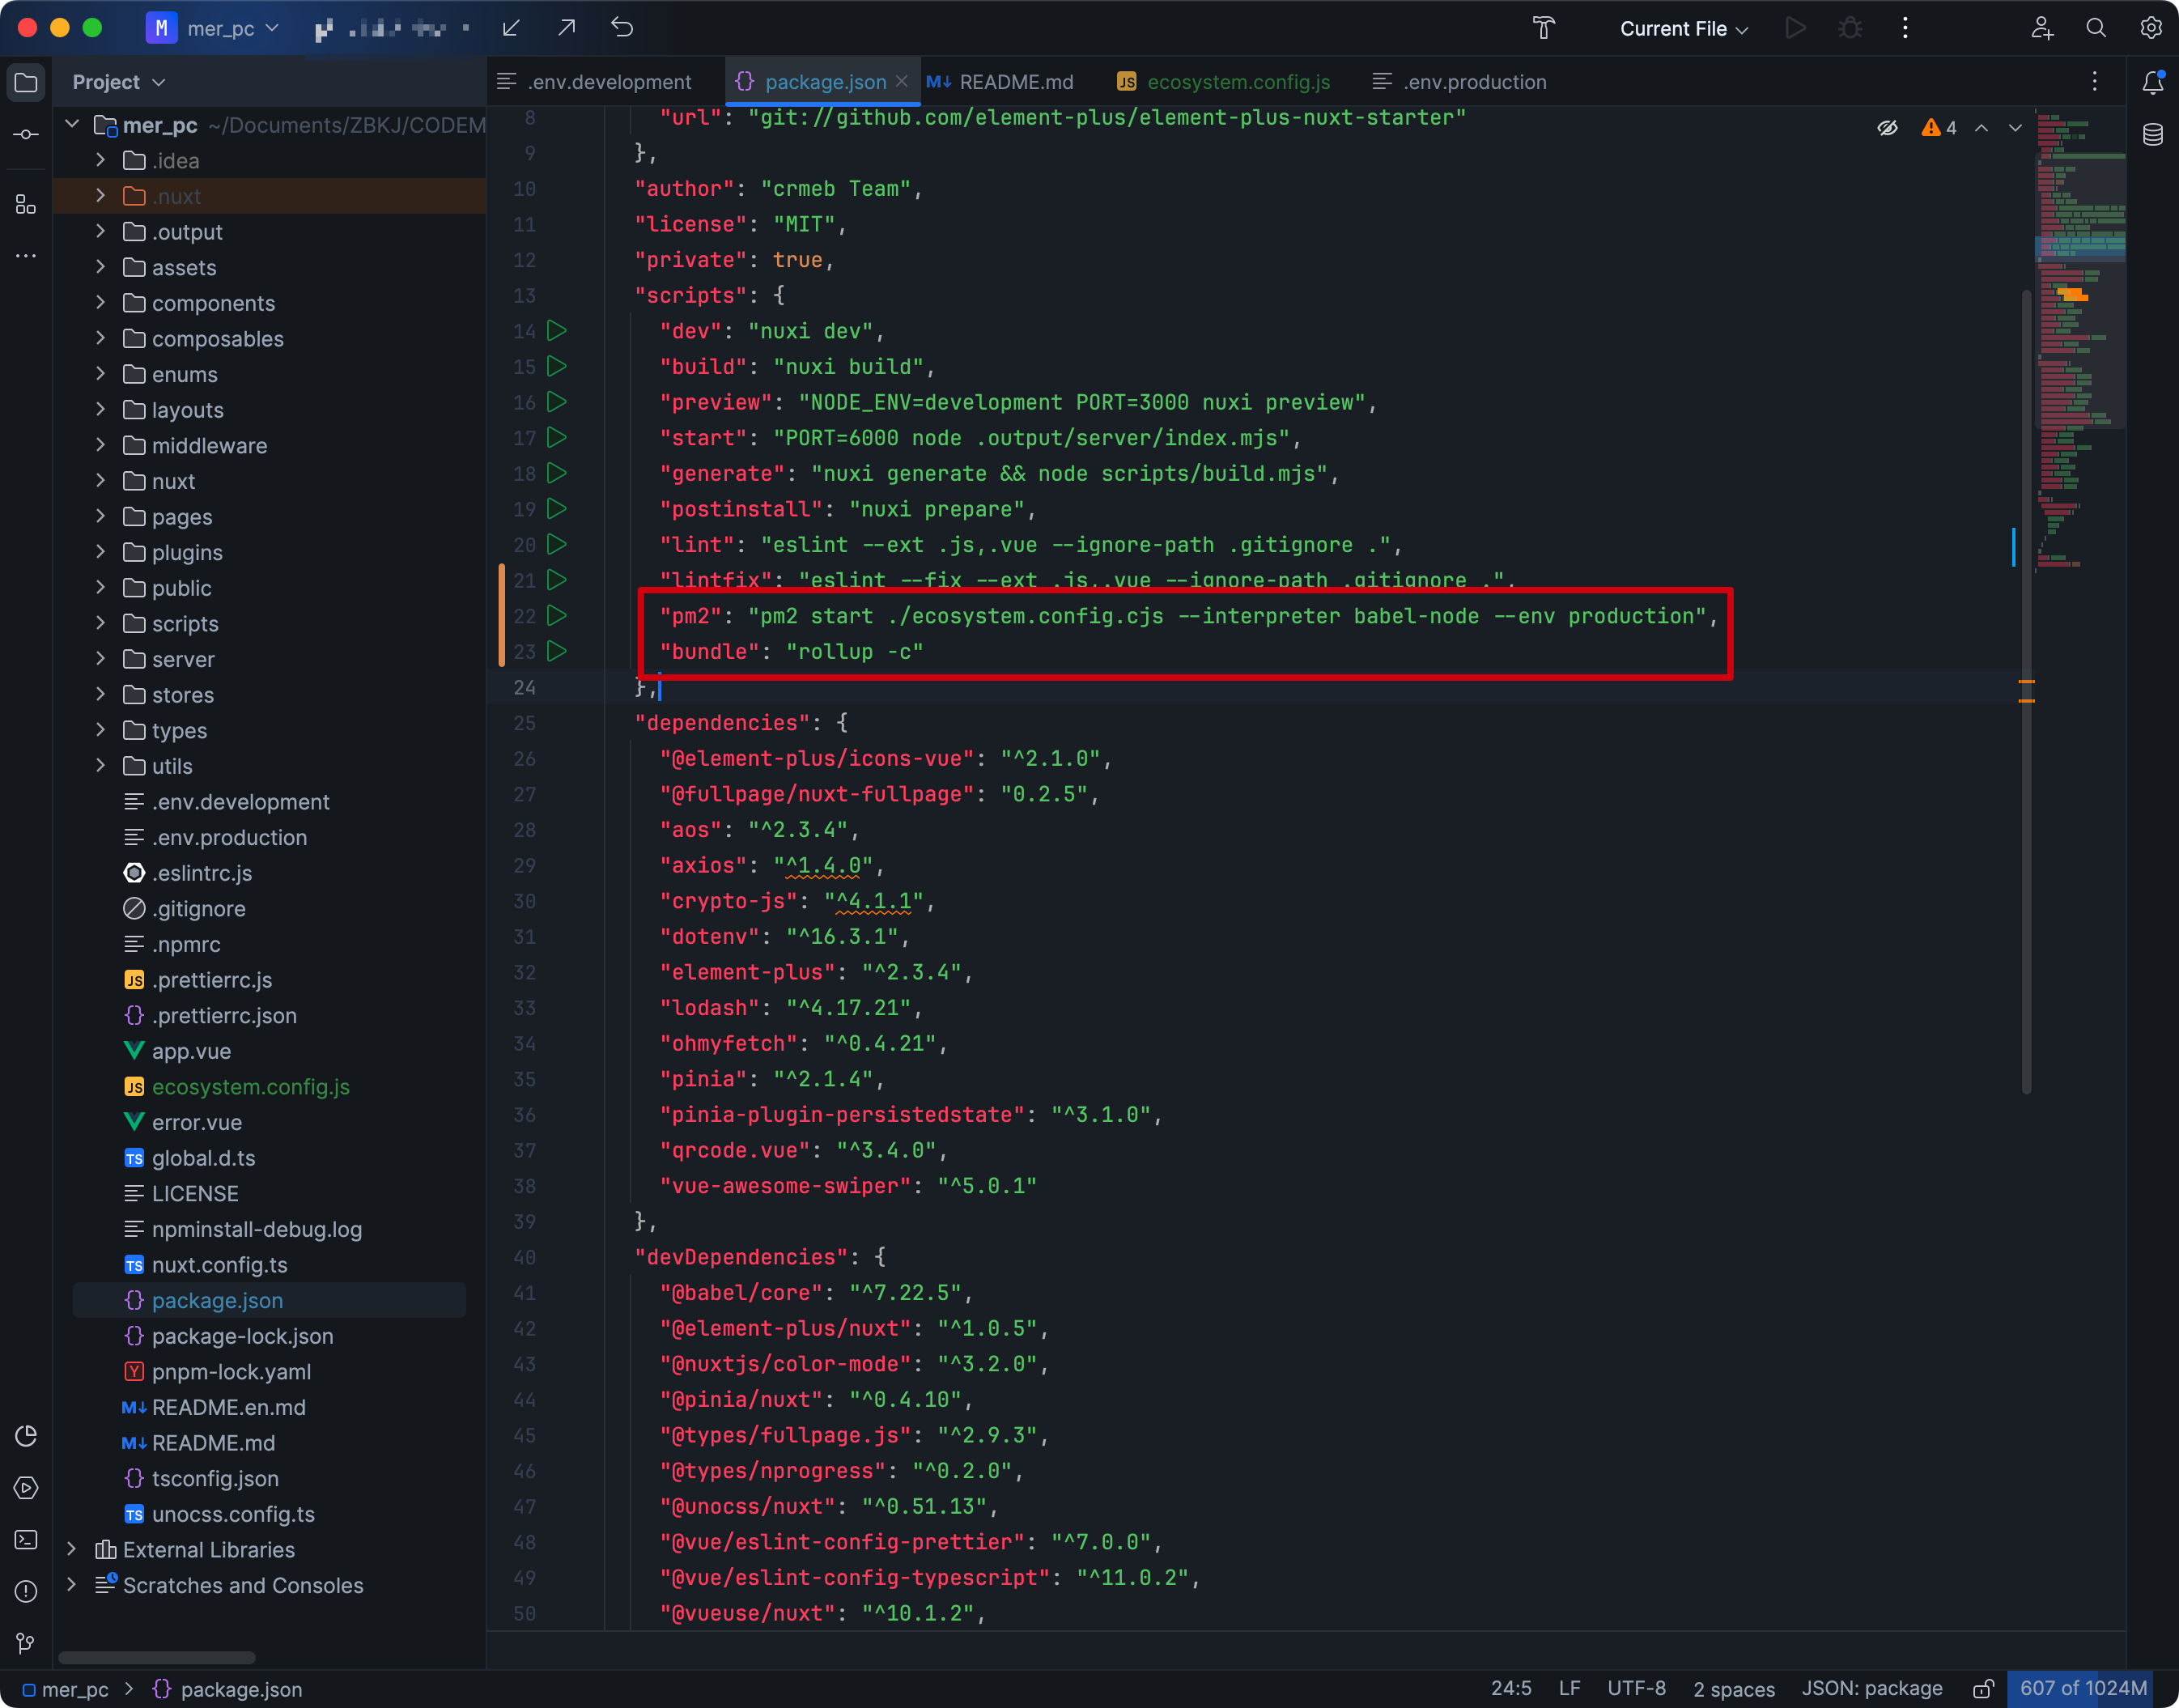
Task: Toggle inspections highlighting eye icon
Action: coord(1887,128)
